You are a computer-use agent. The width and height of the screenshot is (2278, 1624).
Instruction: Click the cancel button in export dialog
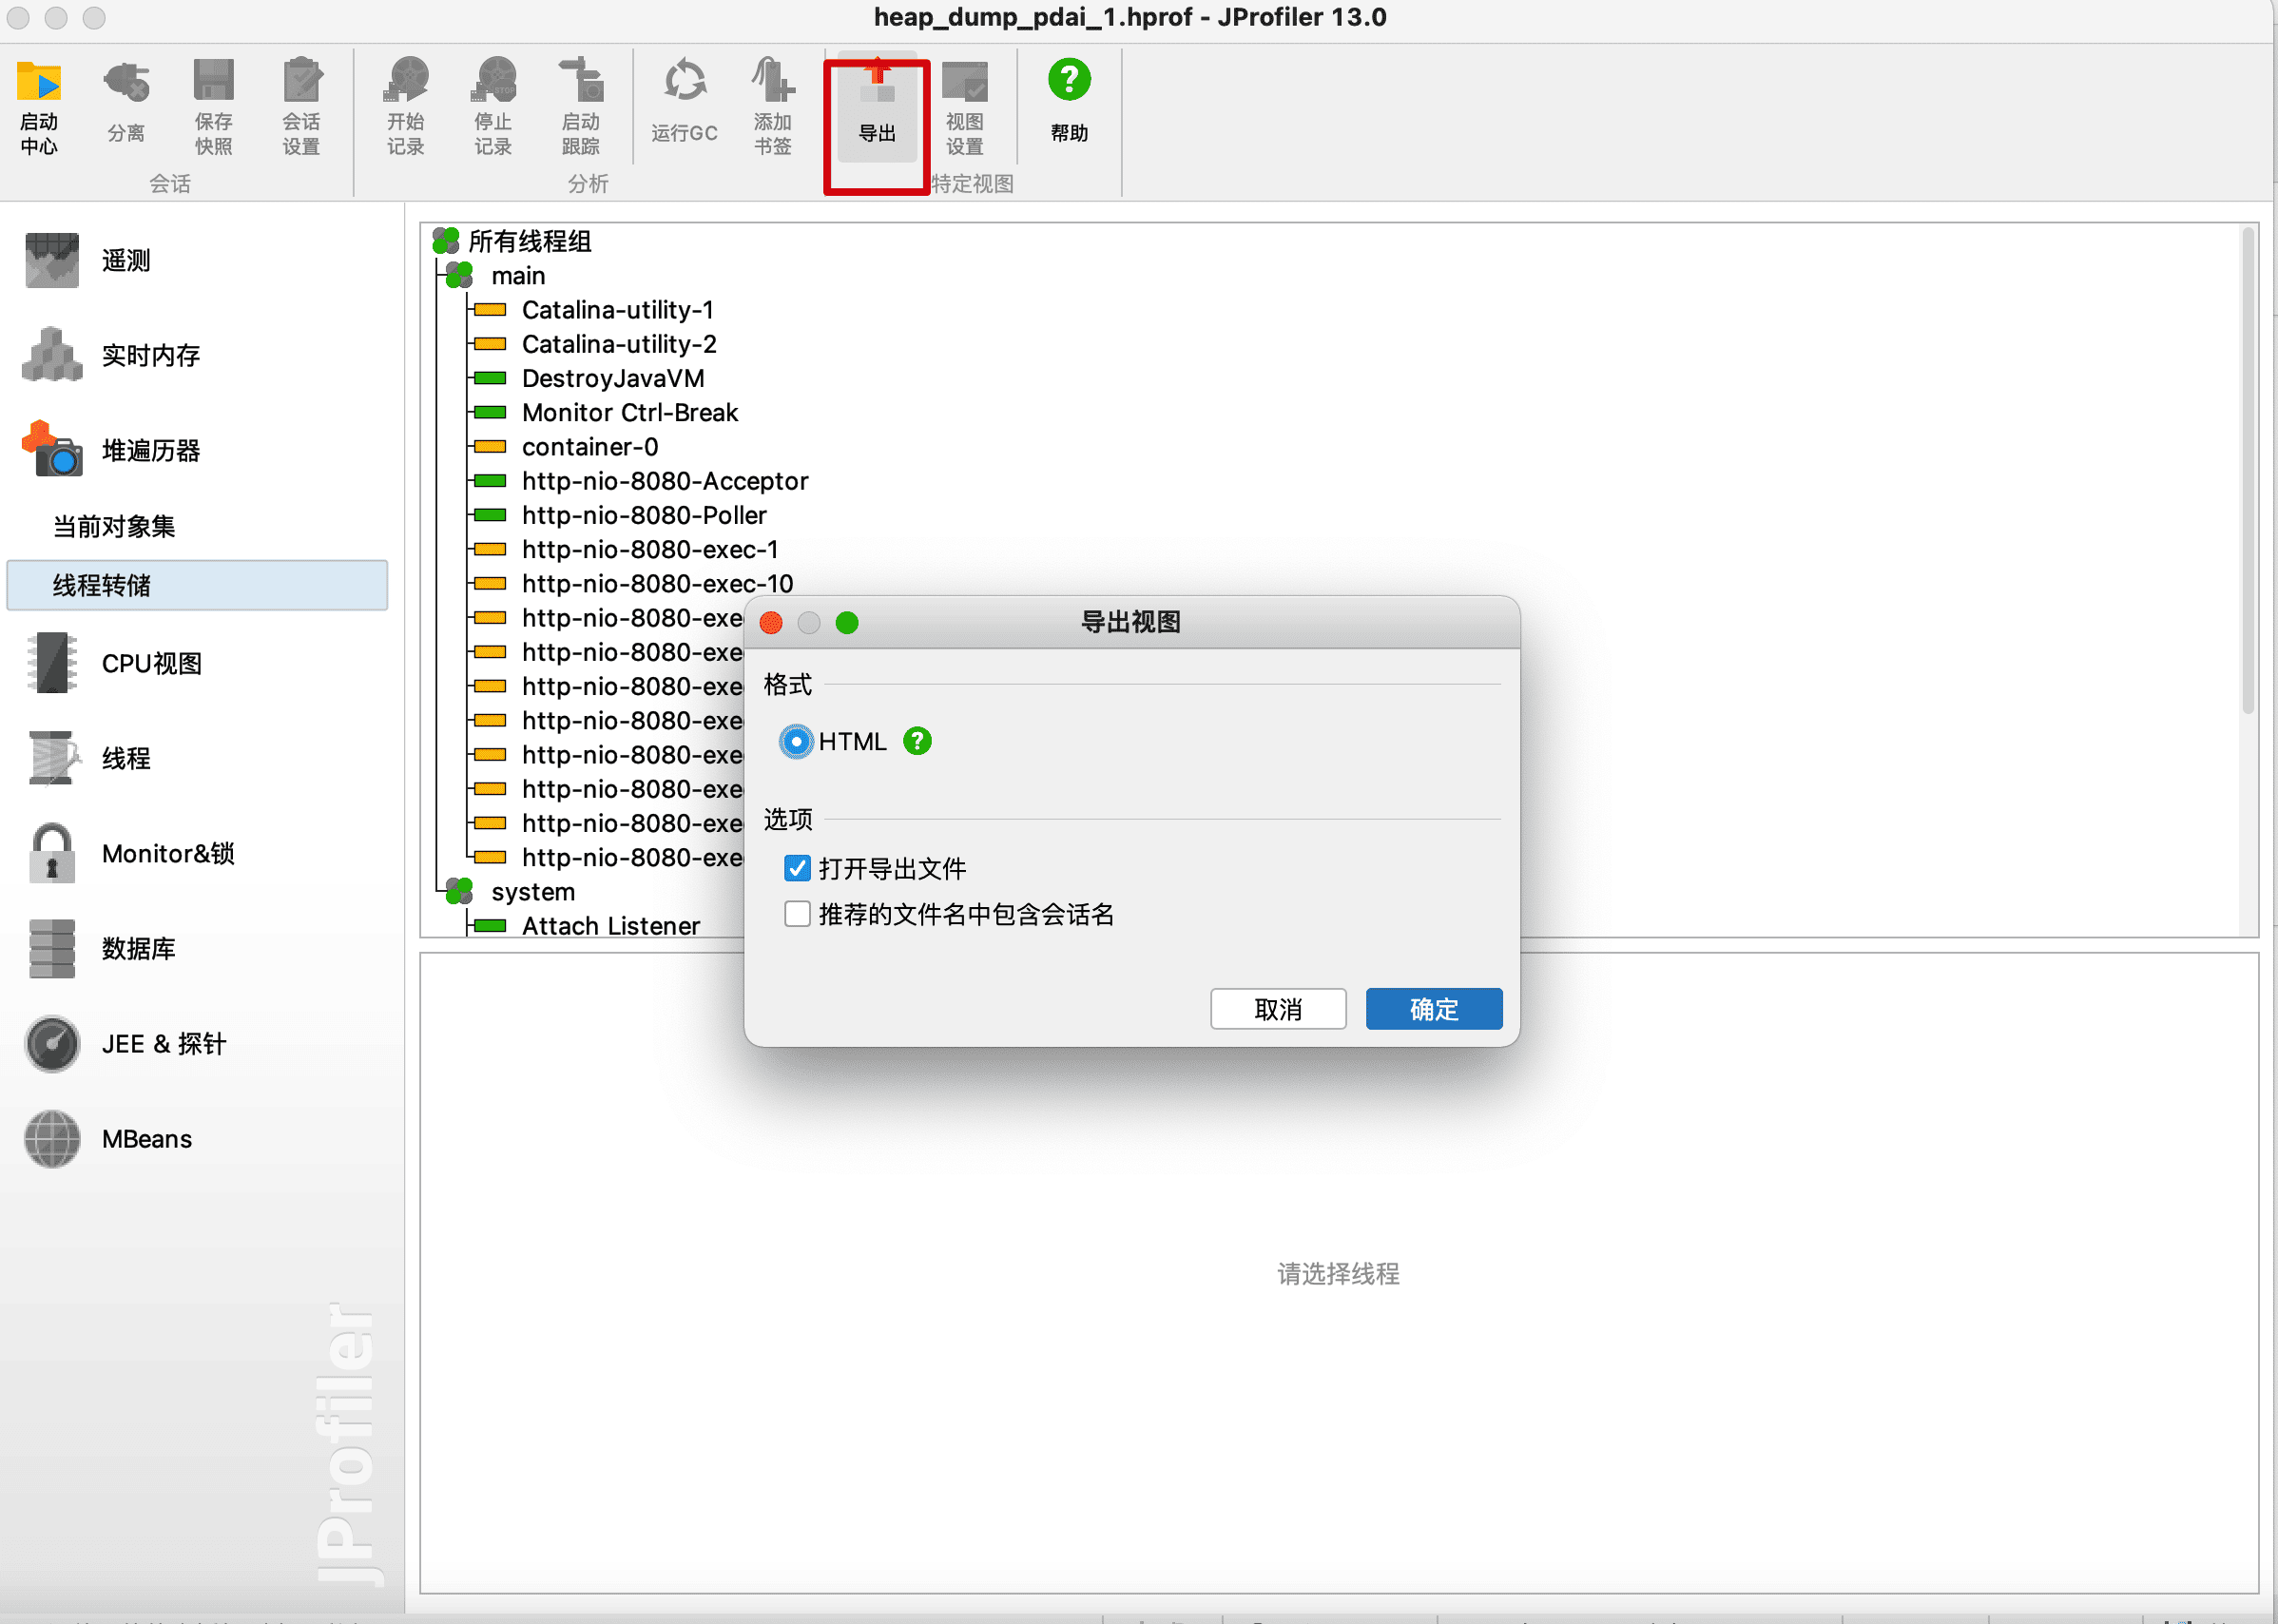coord(1277,1009)
